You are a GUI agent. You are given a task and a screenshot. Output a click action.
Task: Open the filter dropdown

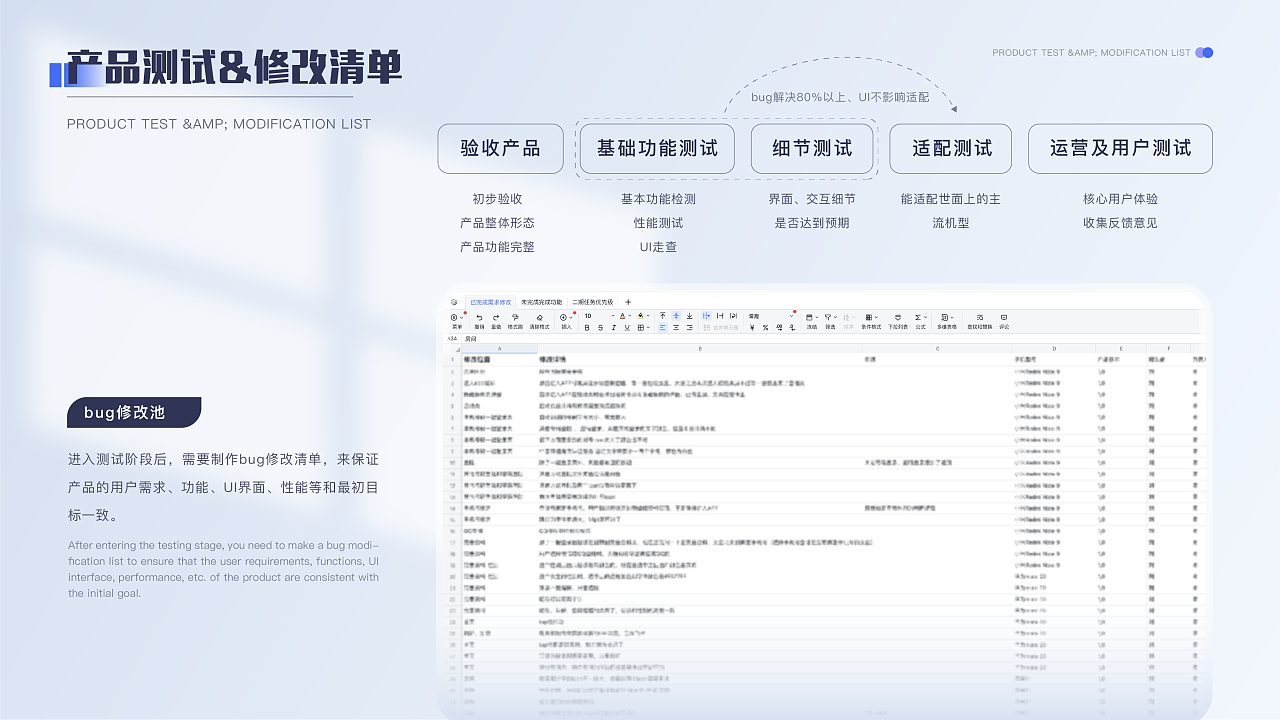click(830, 321)
